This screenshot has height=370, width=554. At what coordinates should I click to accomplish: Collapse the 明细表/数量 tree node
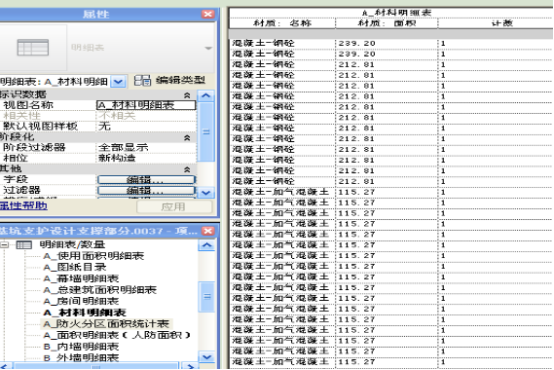4,245
